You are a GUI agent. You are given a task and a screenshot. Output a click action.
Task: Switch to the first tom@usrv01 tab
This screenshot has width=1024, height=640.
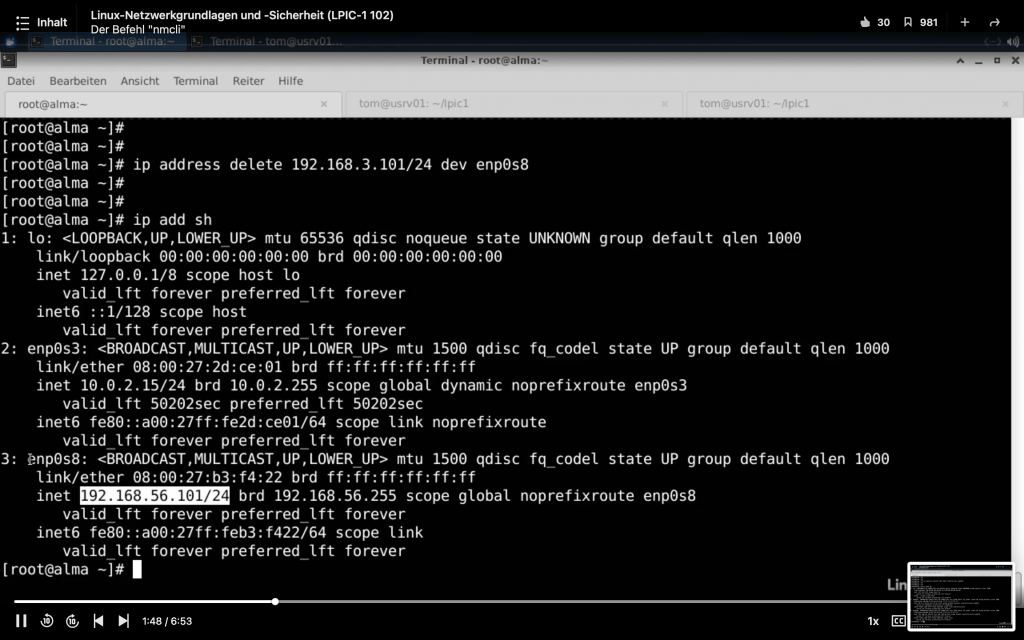coord(414,104)
